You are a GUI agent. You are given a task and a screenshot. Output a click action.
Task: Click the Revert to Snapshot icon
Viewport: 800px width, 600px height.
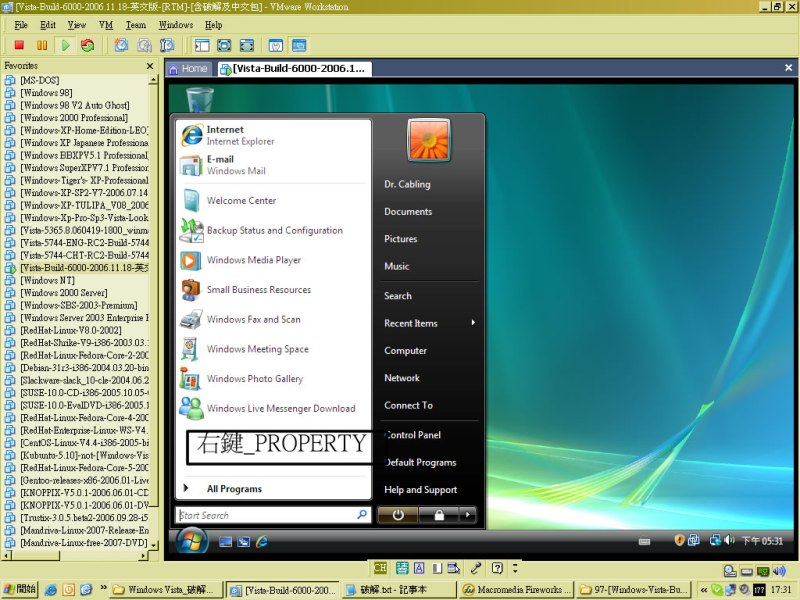[x=144, y=45]
